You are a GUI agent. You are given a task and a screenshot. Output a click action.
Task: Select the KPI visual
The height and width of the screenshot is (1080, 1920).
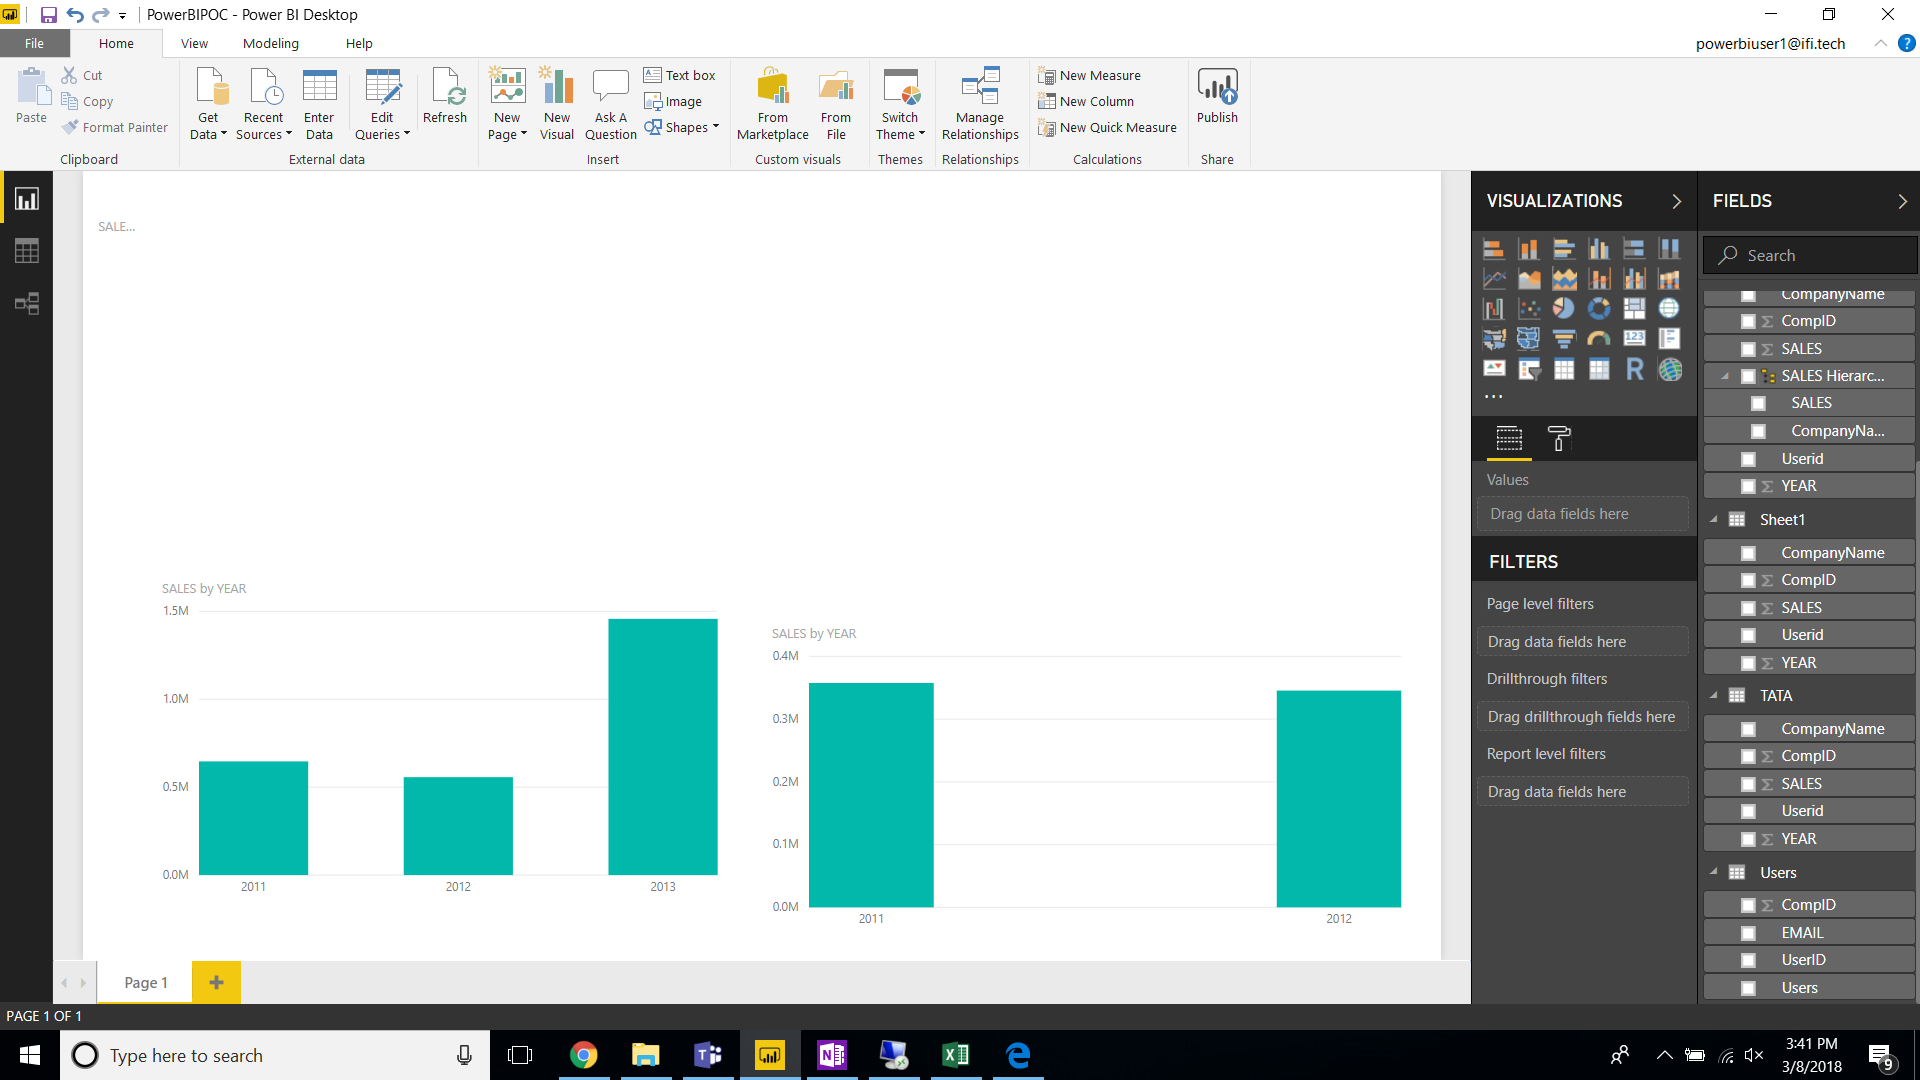click(x=1494, y=369)
